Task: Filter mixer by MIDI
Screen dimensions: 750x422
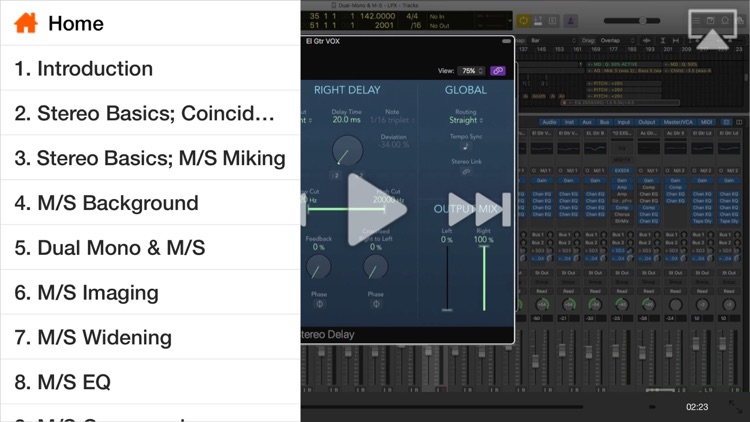Action: (x=706, y=122)
